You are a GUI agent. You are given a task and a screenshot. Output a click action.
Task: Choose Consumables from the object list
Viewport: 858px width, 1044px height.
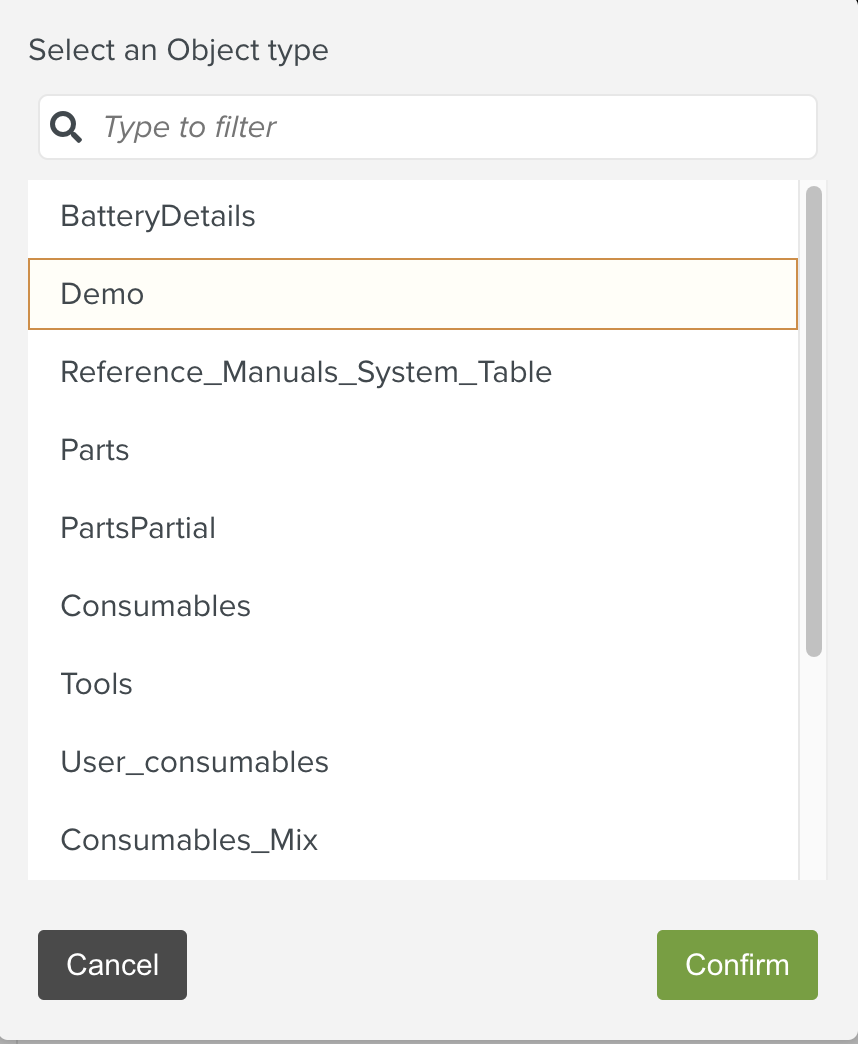156,606
